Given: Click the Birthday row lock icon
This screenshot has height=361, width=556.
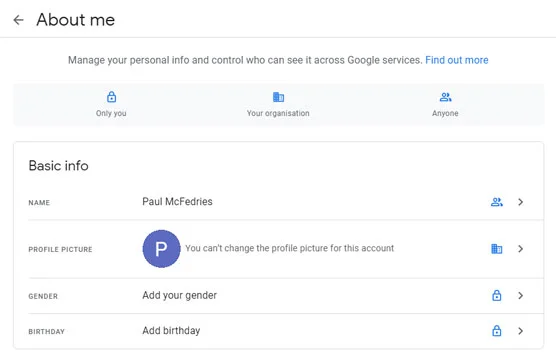Looking at the screenshot, I should 496,331.
